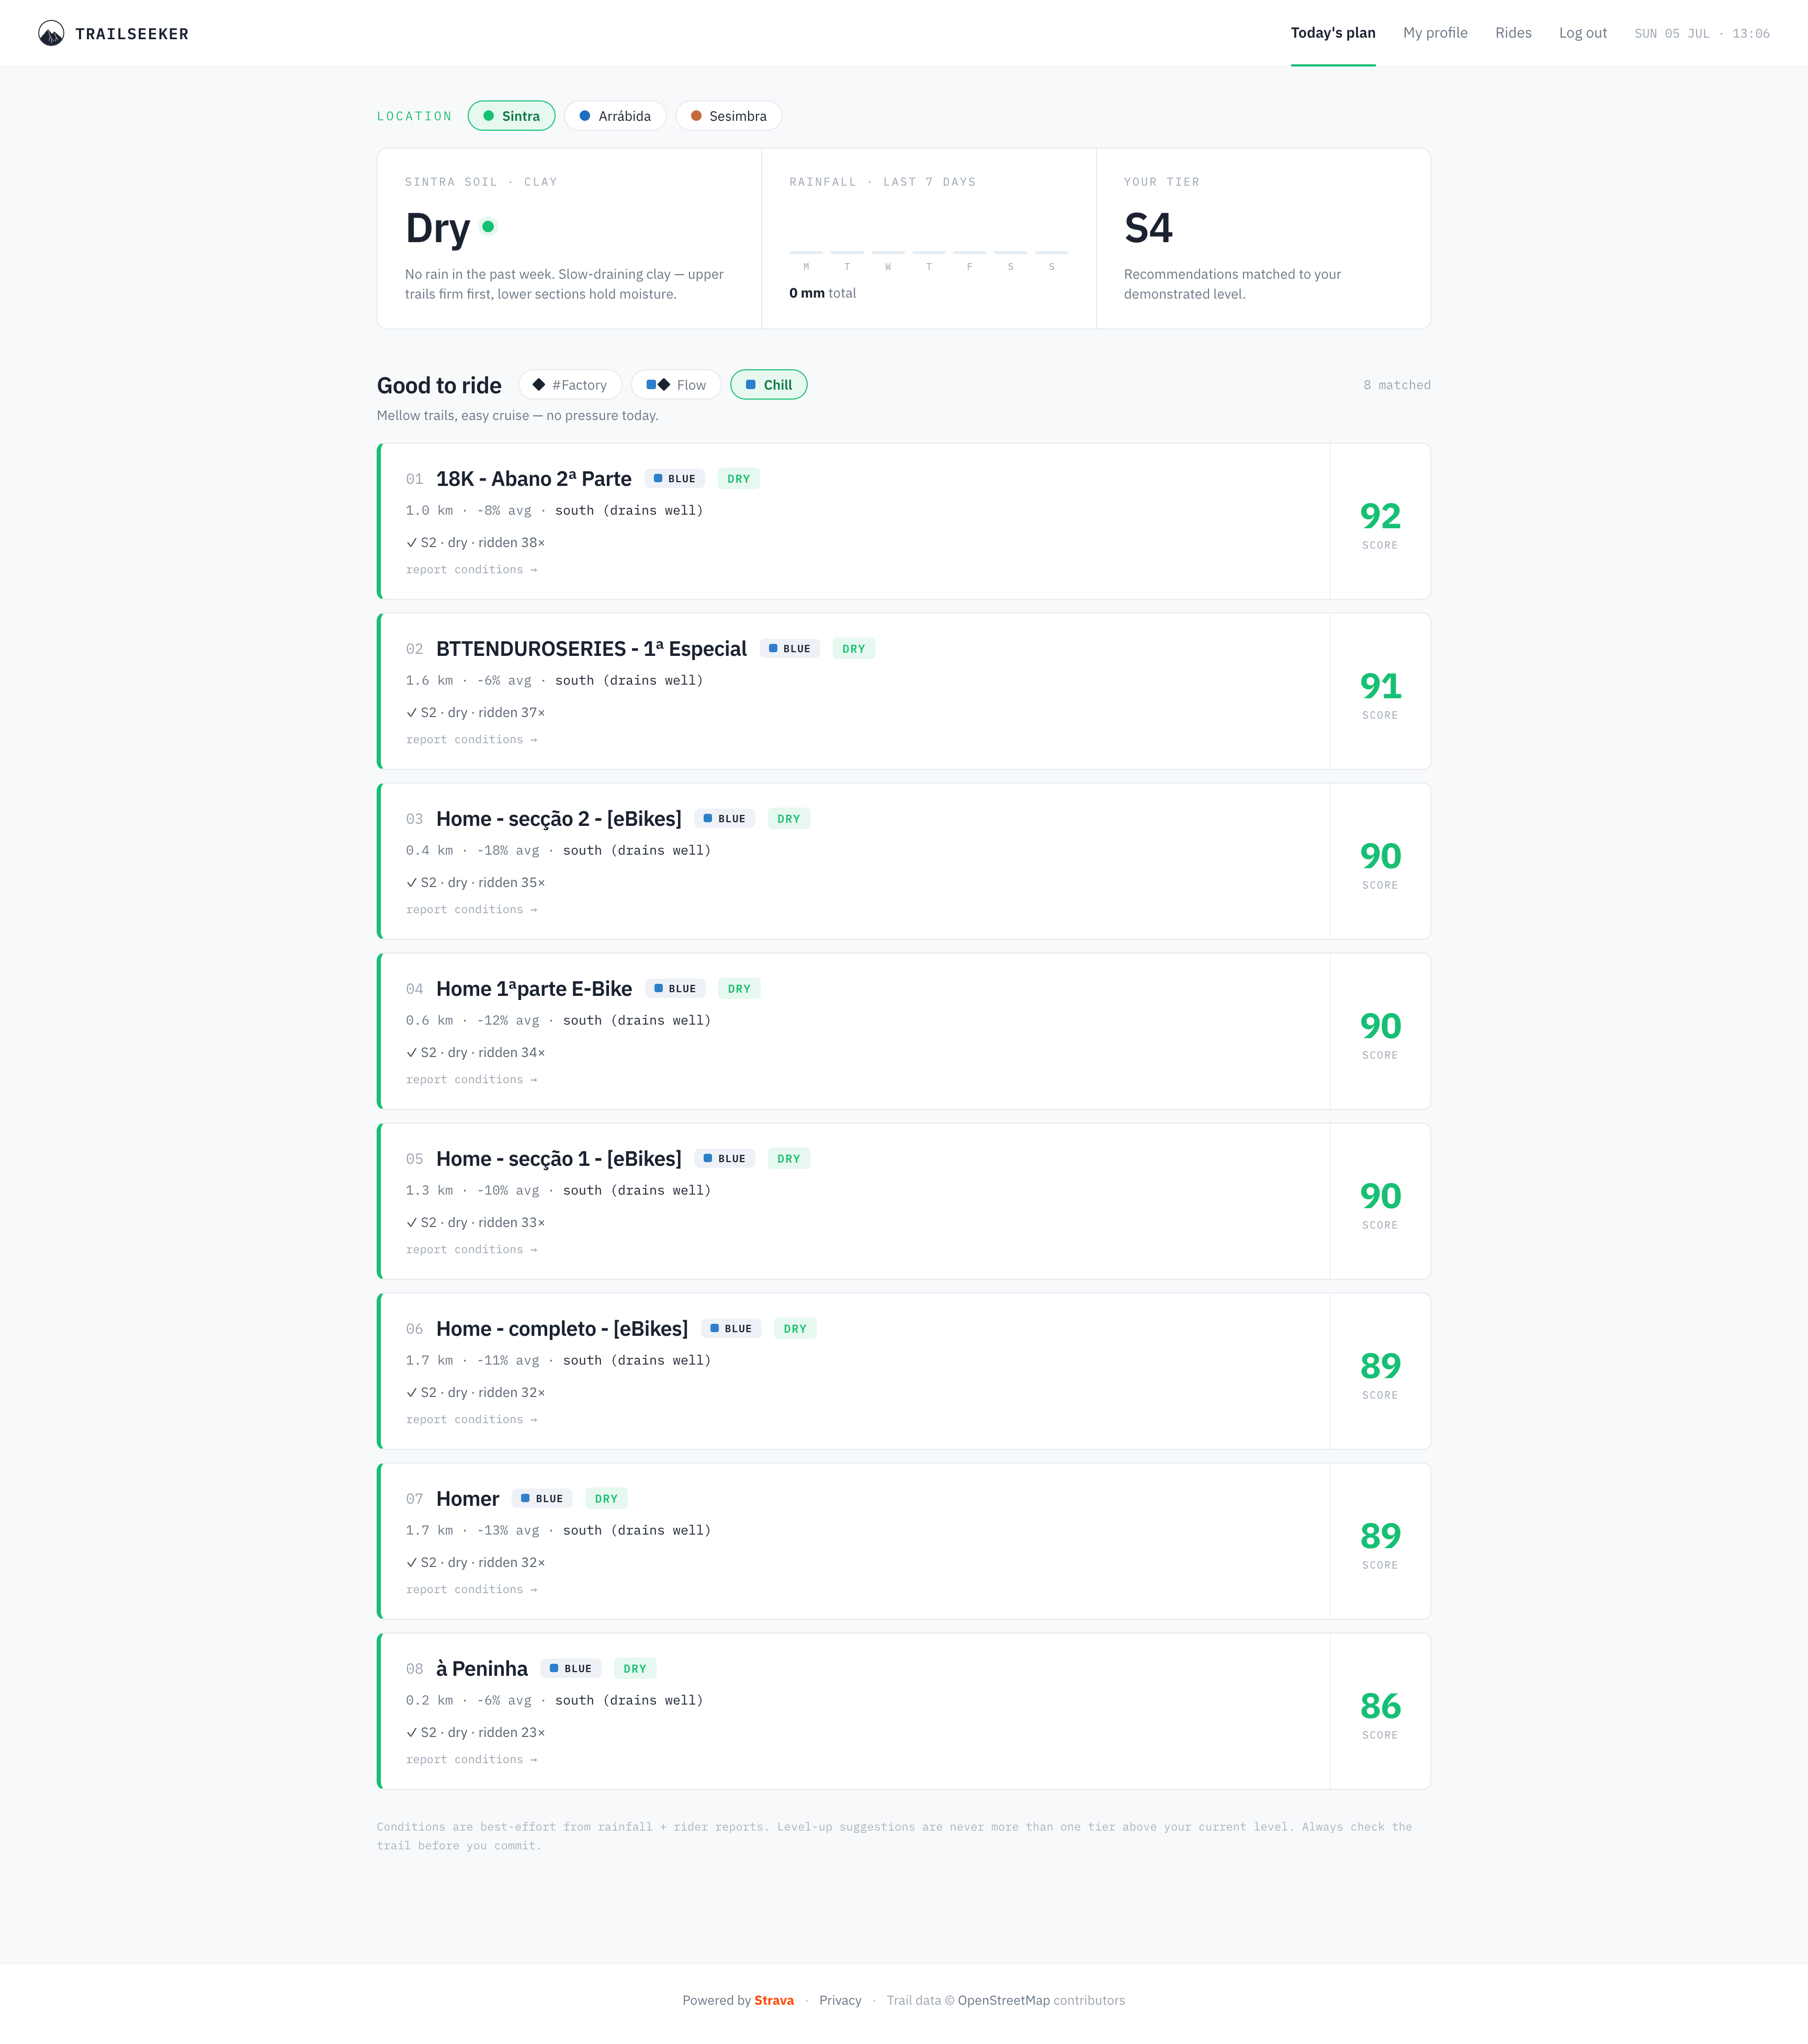Filter trails by Flow style
The image size is (1808, 2044).
point(676,385)
